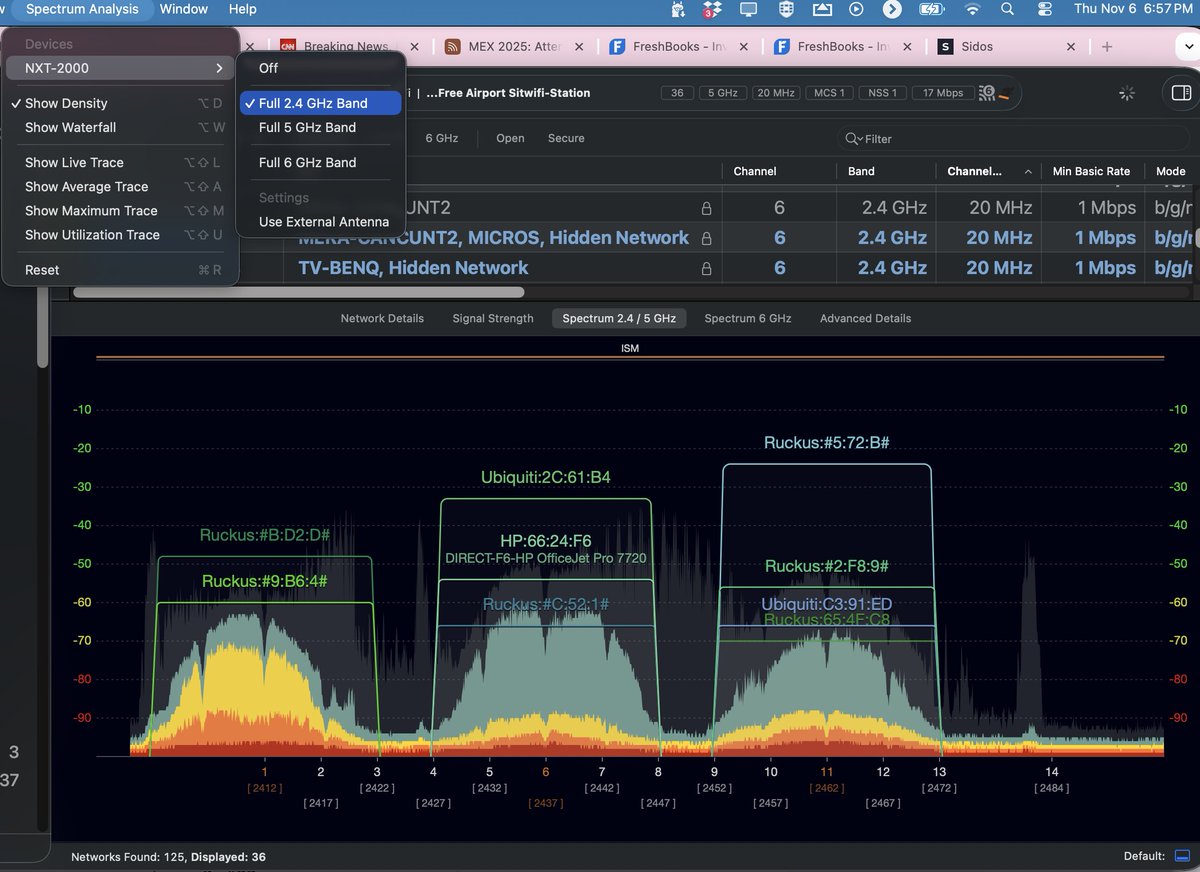Select Full 6 GHz Band option

(x=321, y=162)
